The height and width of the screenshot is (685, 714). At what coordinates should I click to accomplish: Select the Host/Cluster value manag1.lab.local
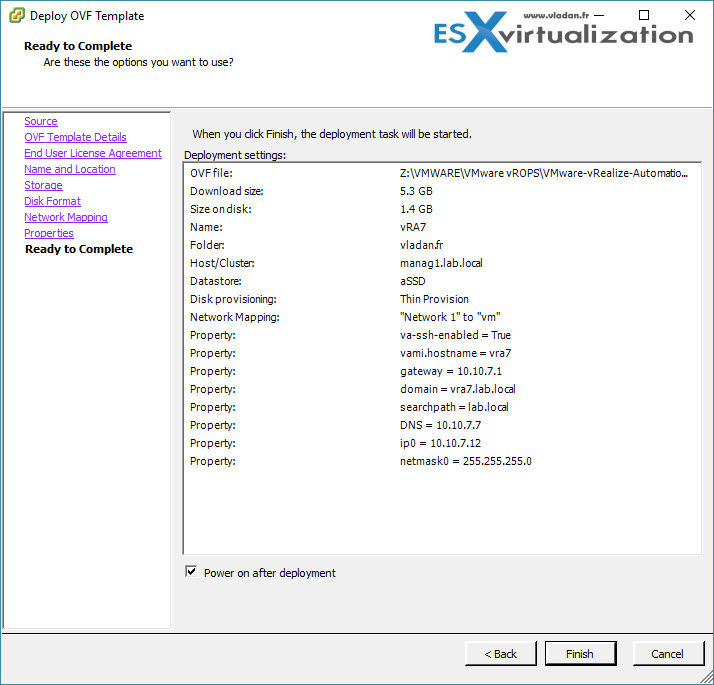tap(441, 263)
